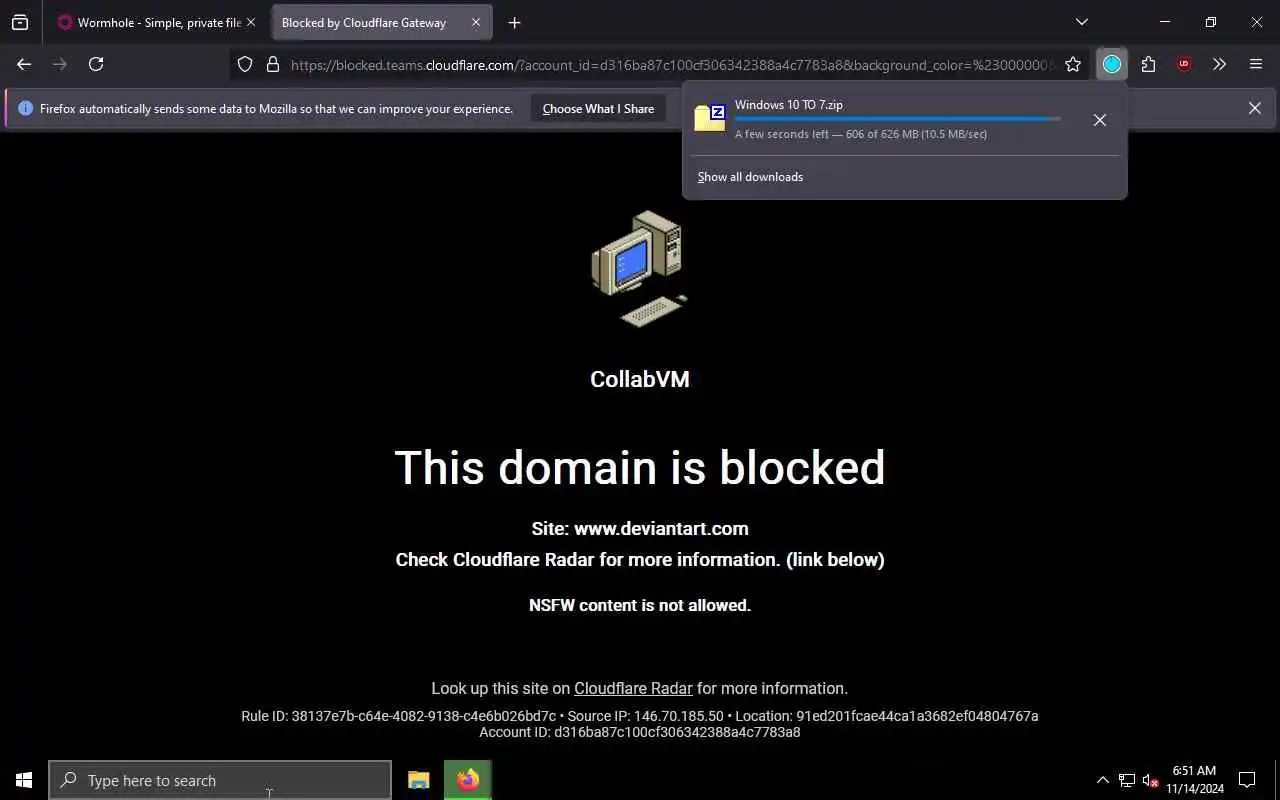Open Firefox View tab icon

pos(20,22)
